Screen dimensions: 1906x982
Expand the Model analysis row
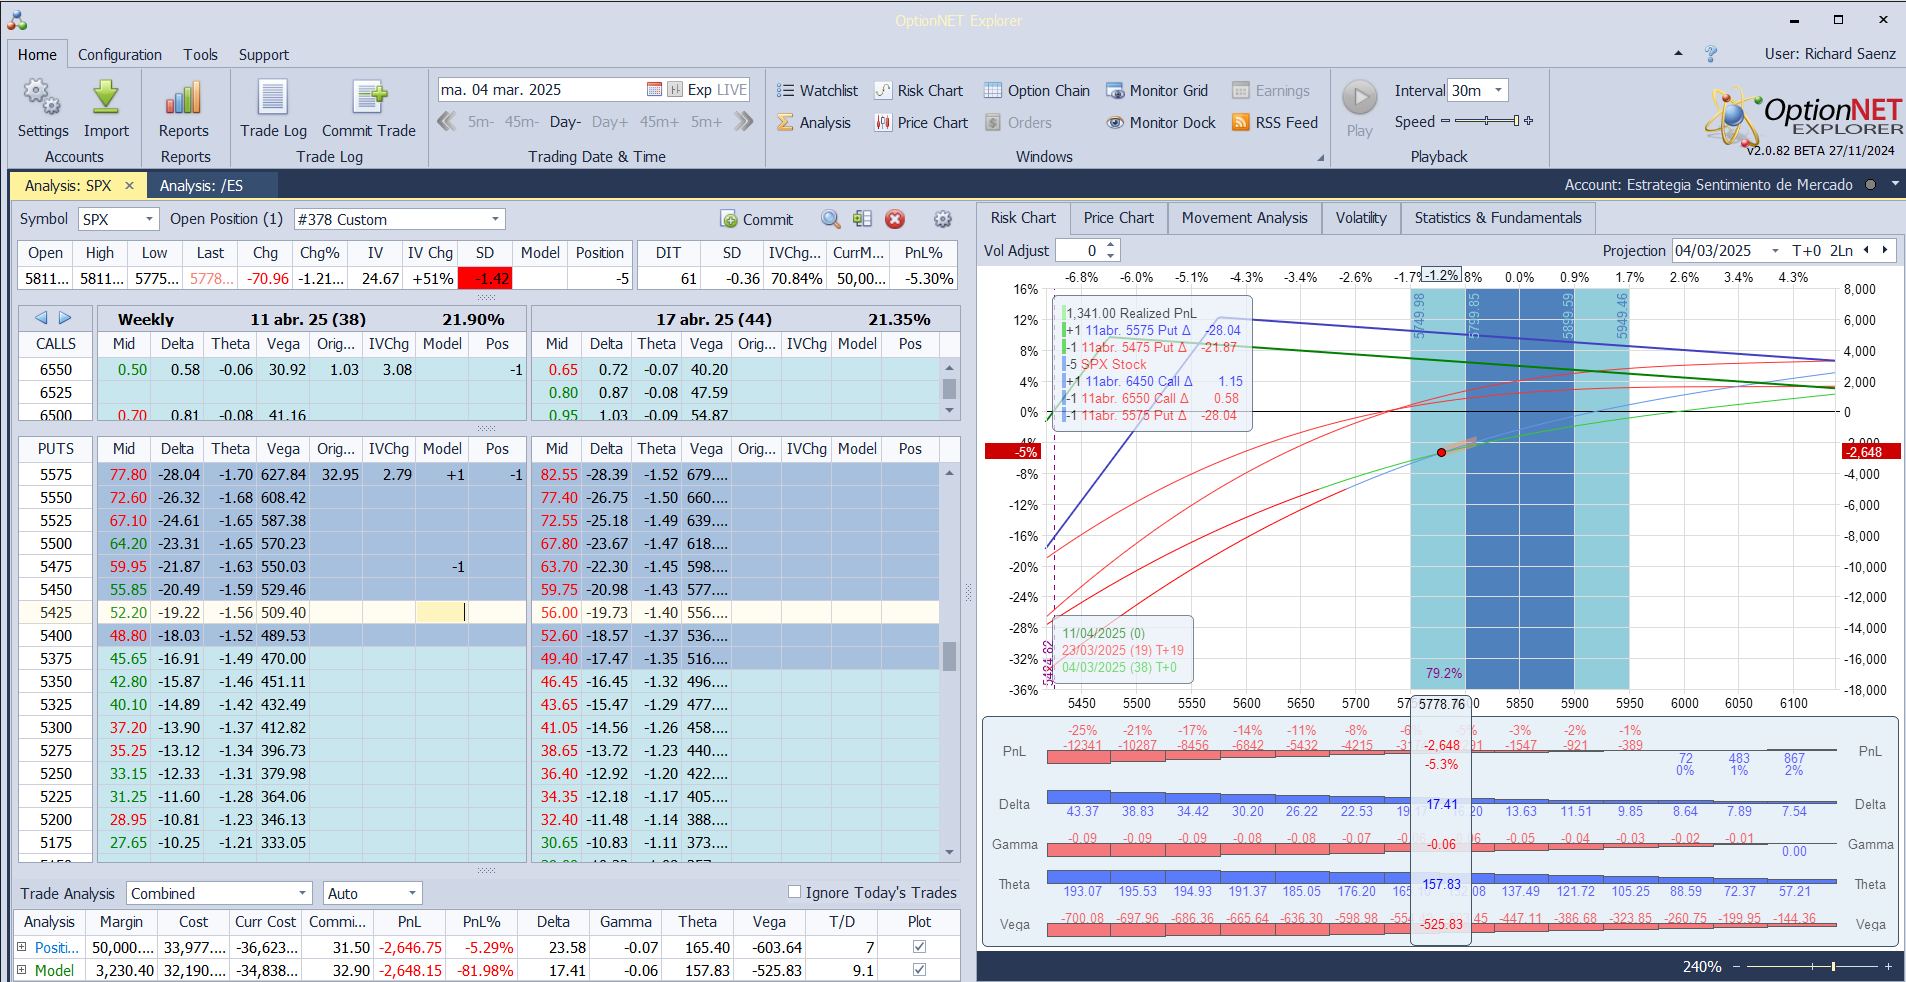pos(22,969)
